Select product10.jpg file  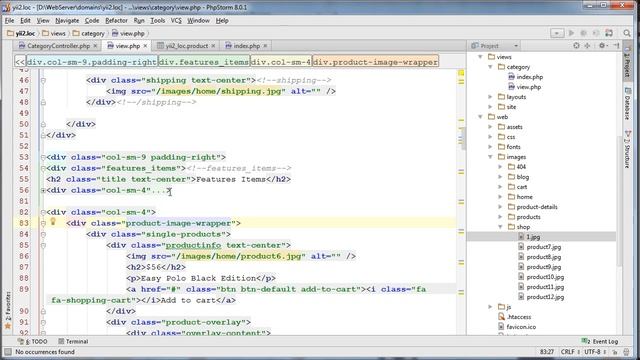click(541, 277)
